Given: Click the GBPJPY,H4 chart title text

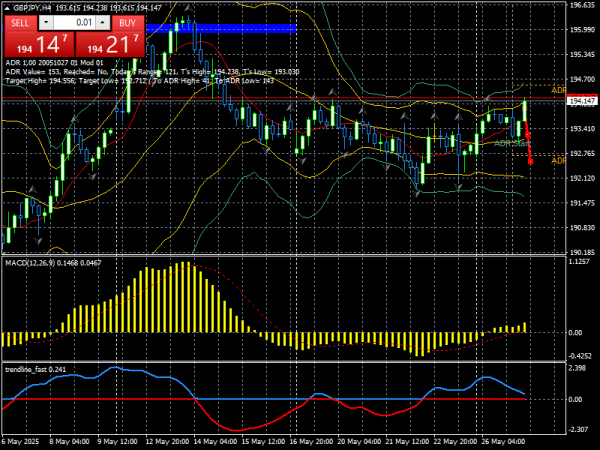Looking at the screenshot, I should point(32,8).
